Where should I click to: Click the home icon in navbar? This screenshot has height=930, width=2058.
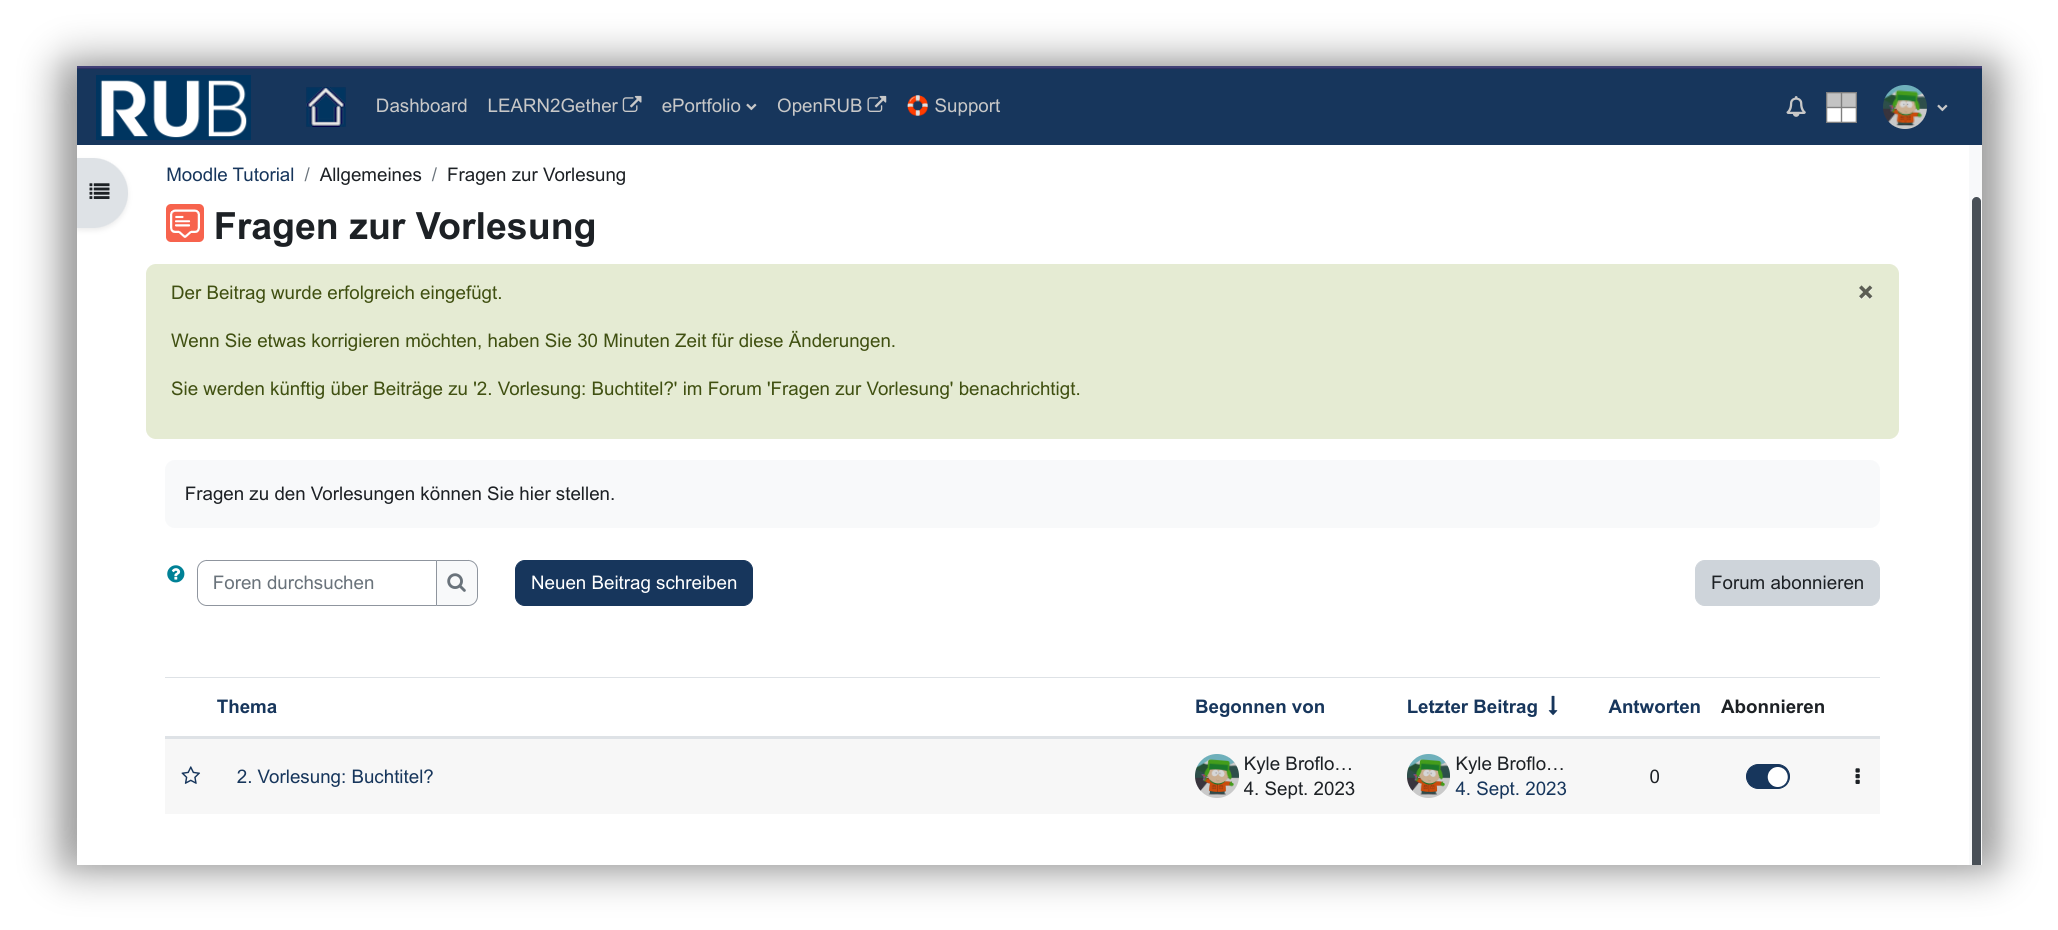tap(325, 107)
